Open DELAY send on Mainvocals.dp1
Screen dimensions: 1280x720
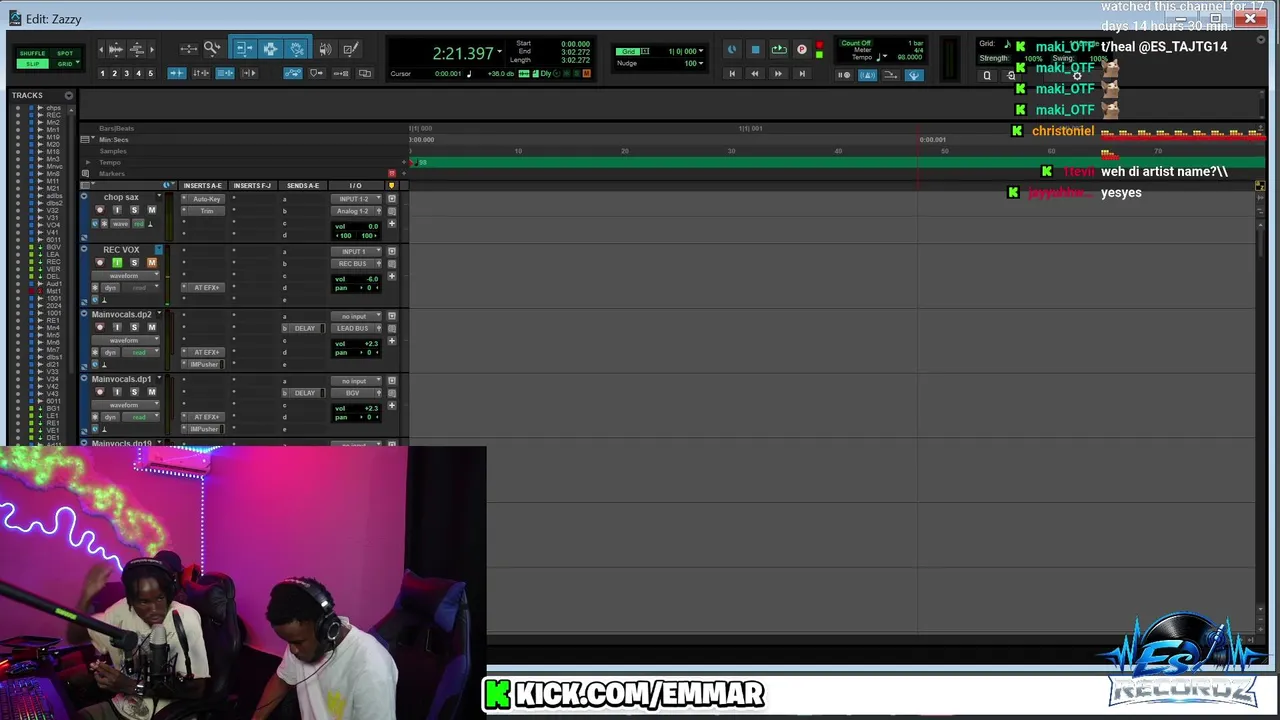[x=304, y=393]
